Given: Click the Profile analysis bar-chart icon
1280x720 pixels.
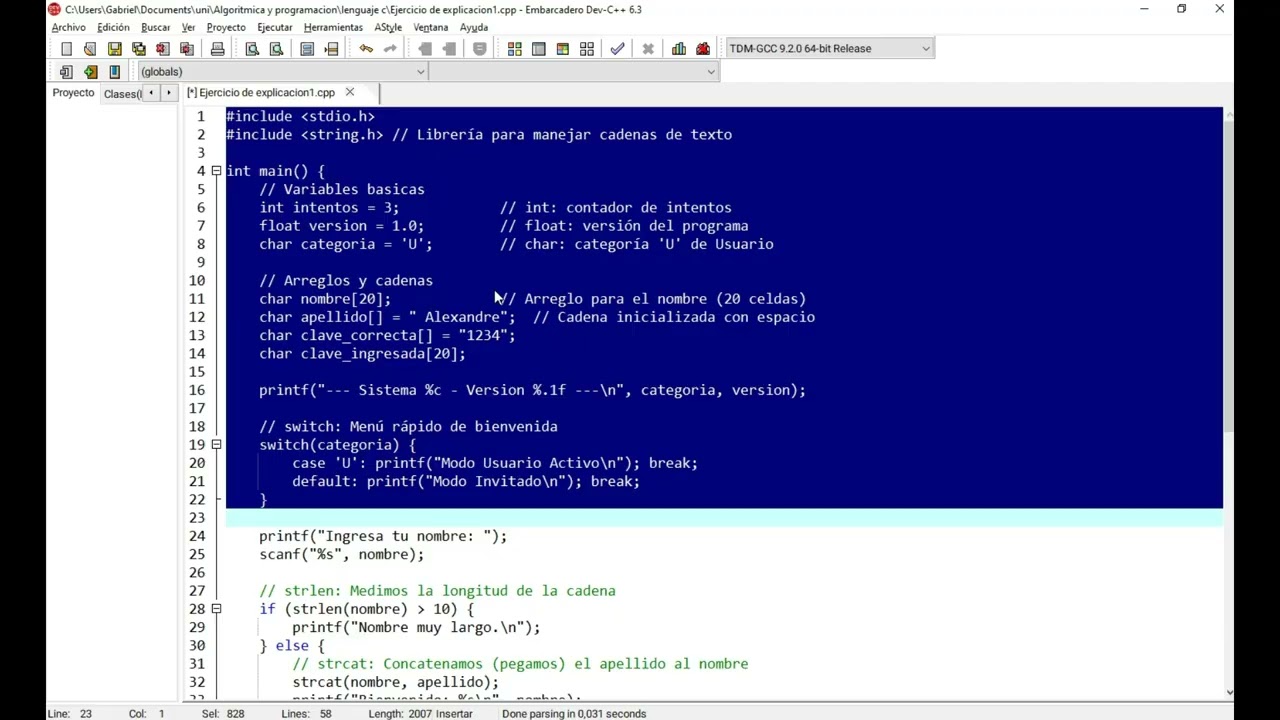Looking at the screenshot, I should coord(679,48).
